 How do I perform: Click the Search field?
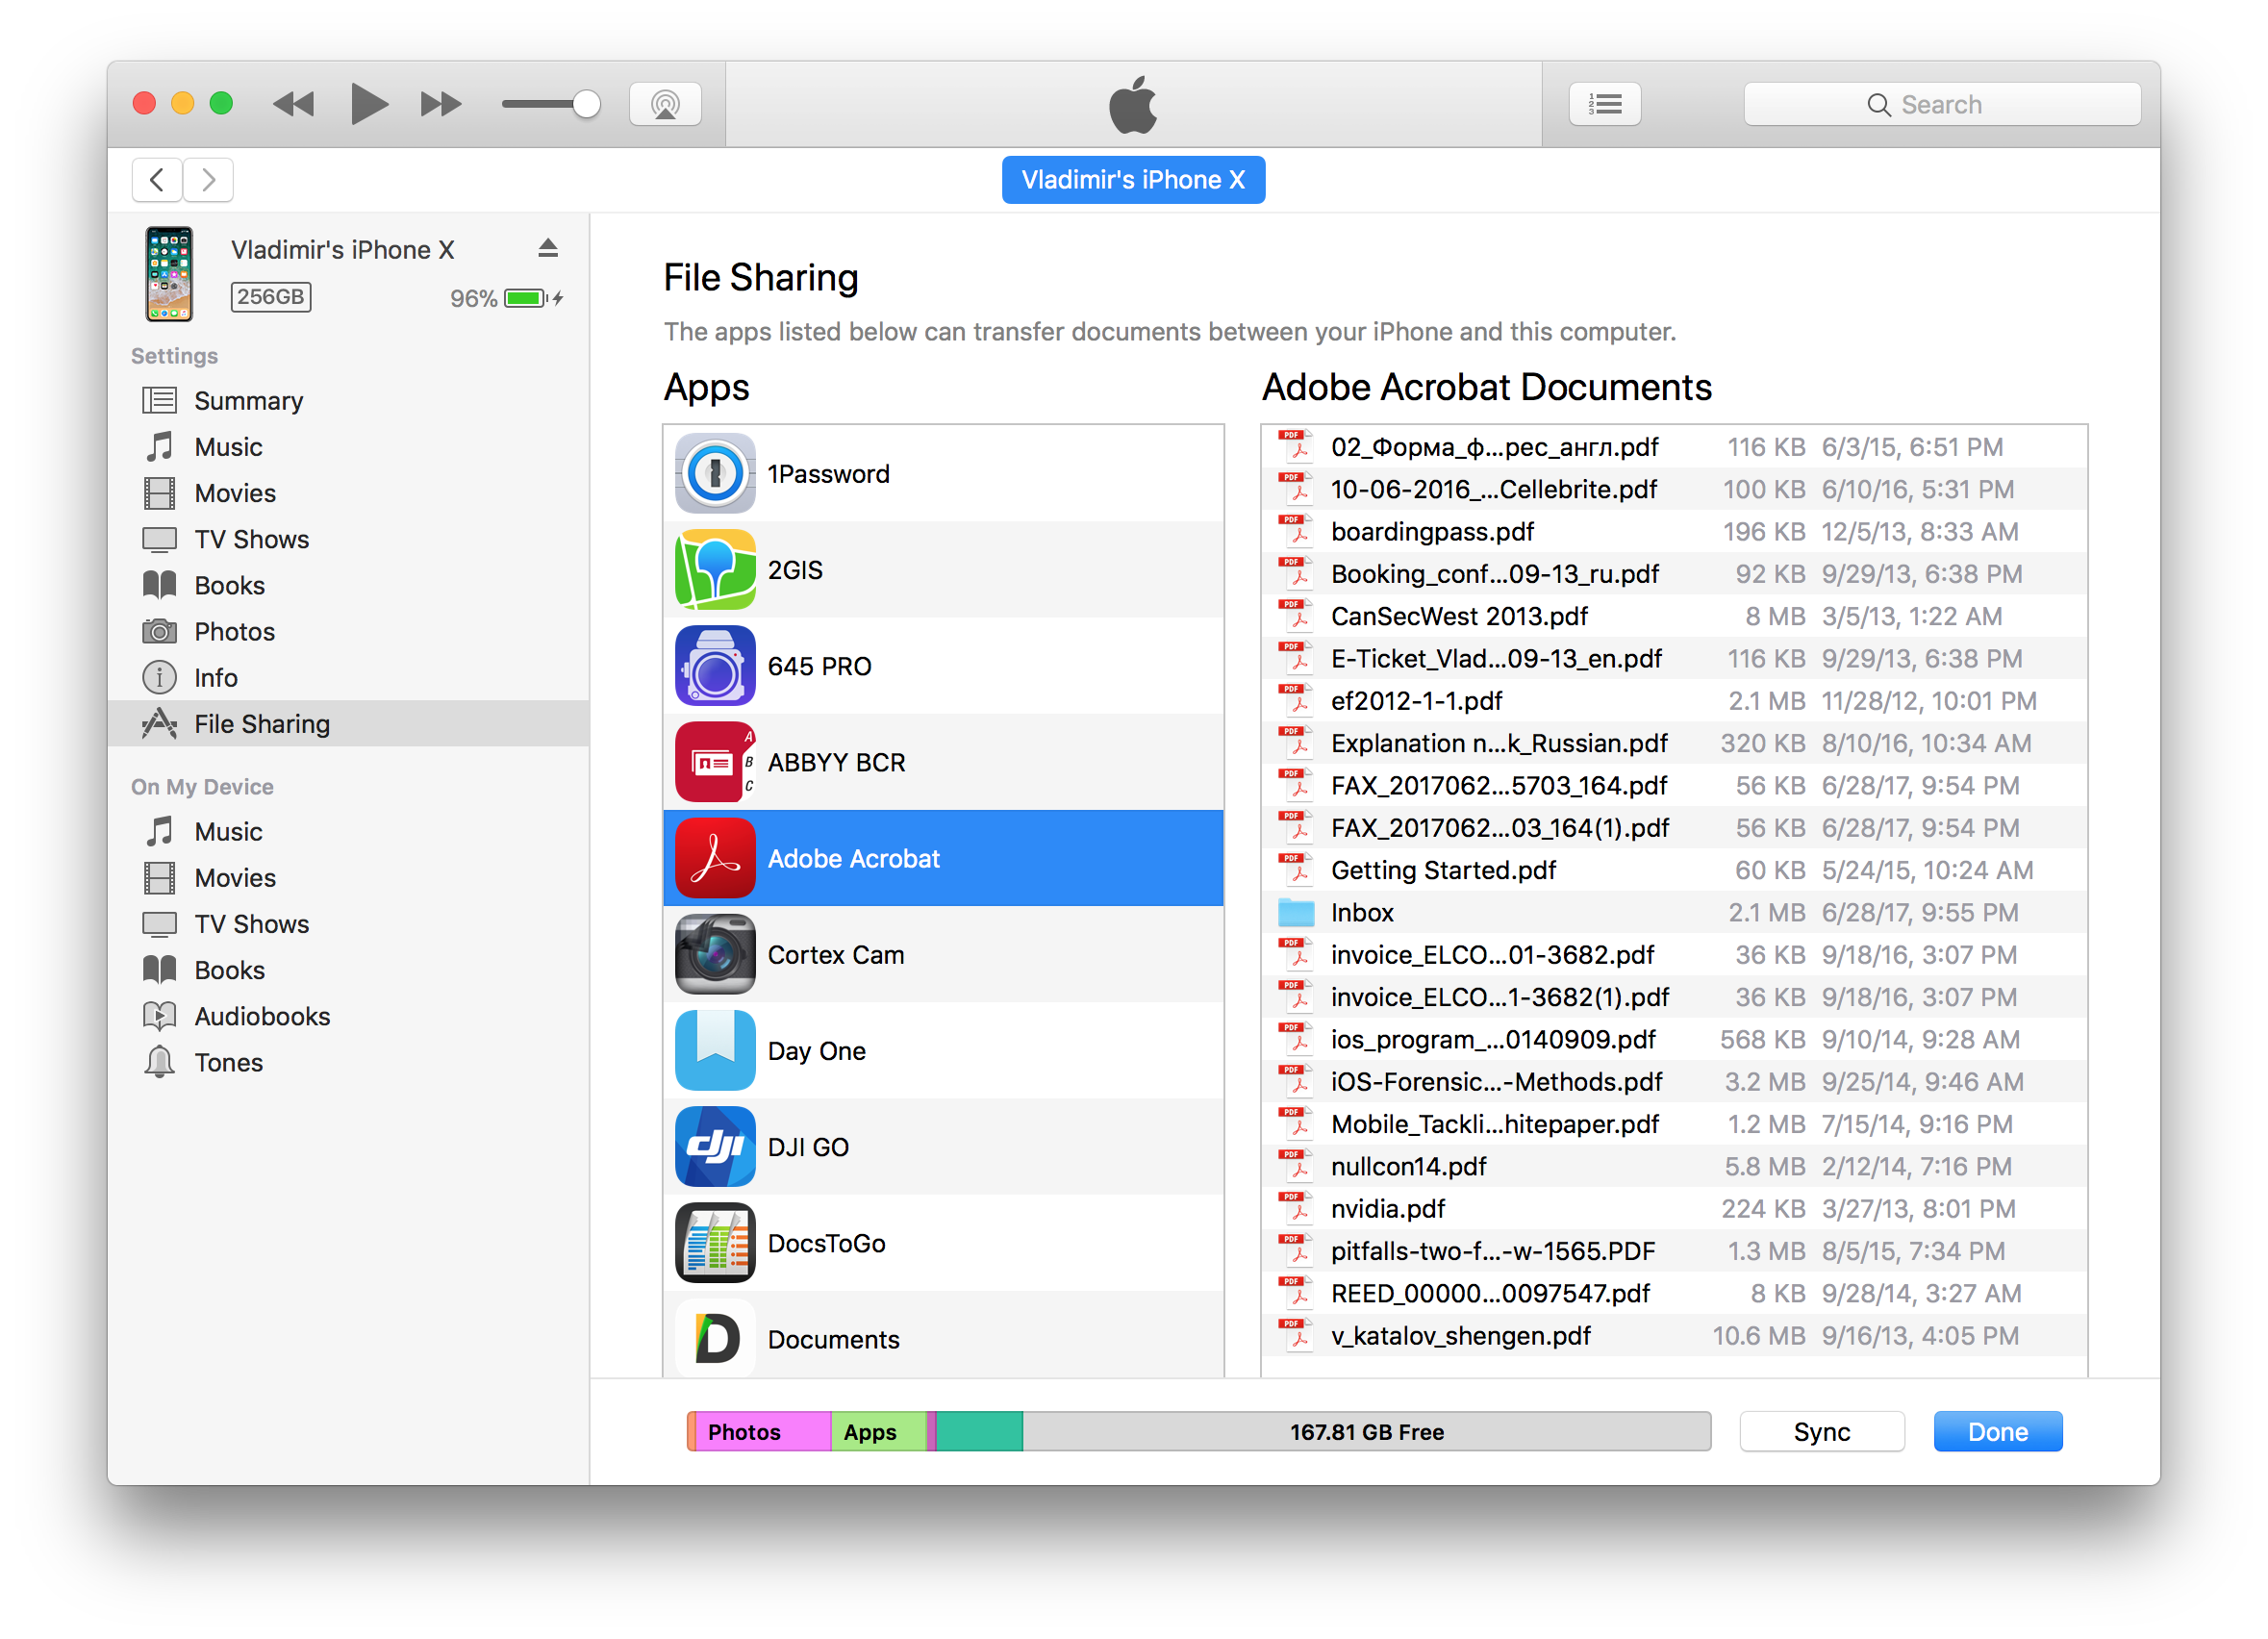coord(1942,104)
